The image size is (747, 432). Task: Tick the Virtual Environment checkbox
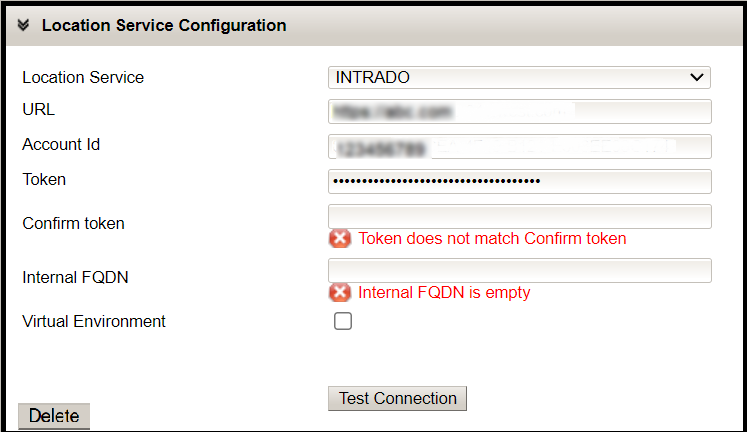coord(343,322)
